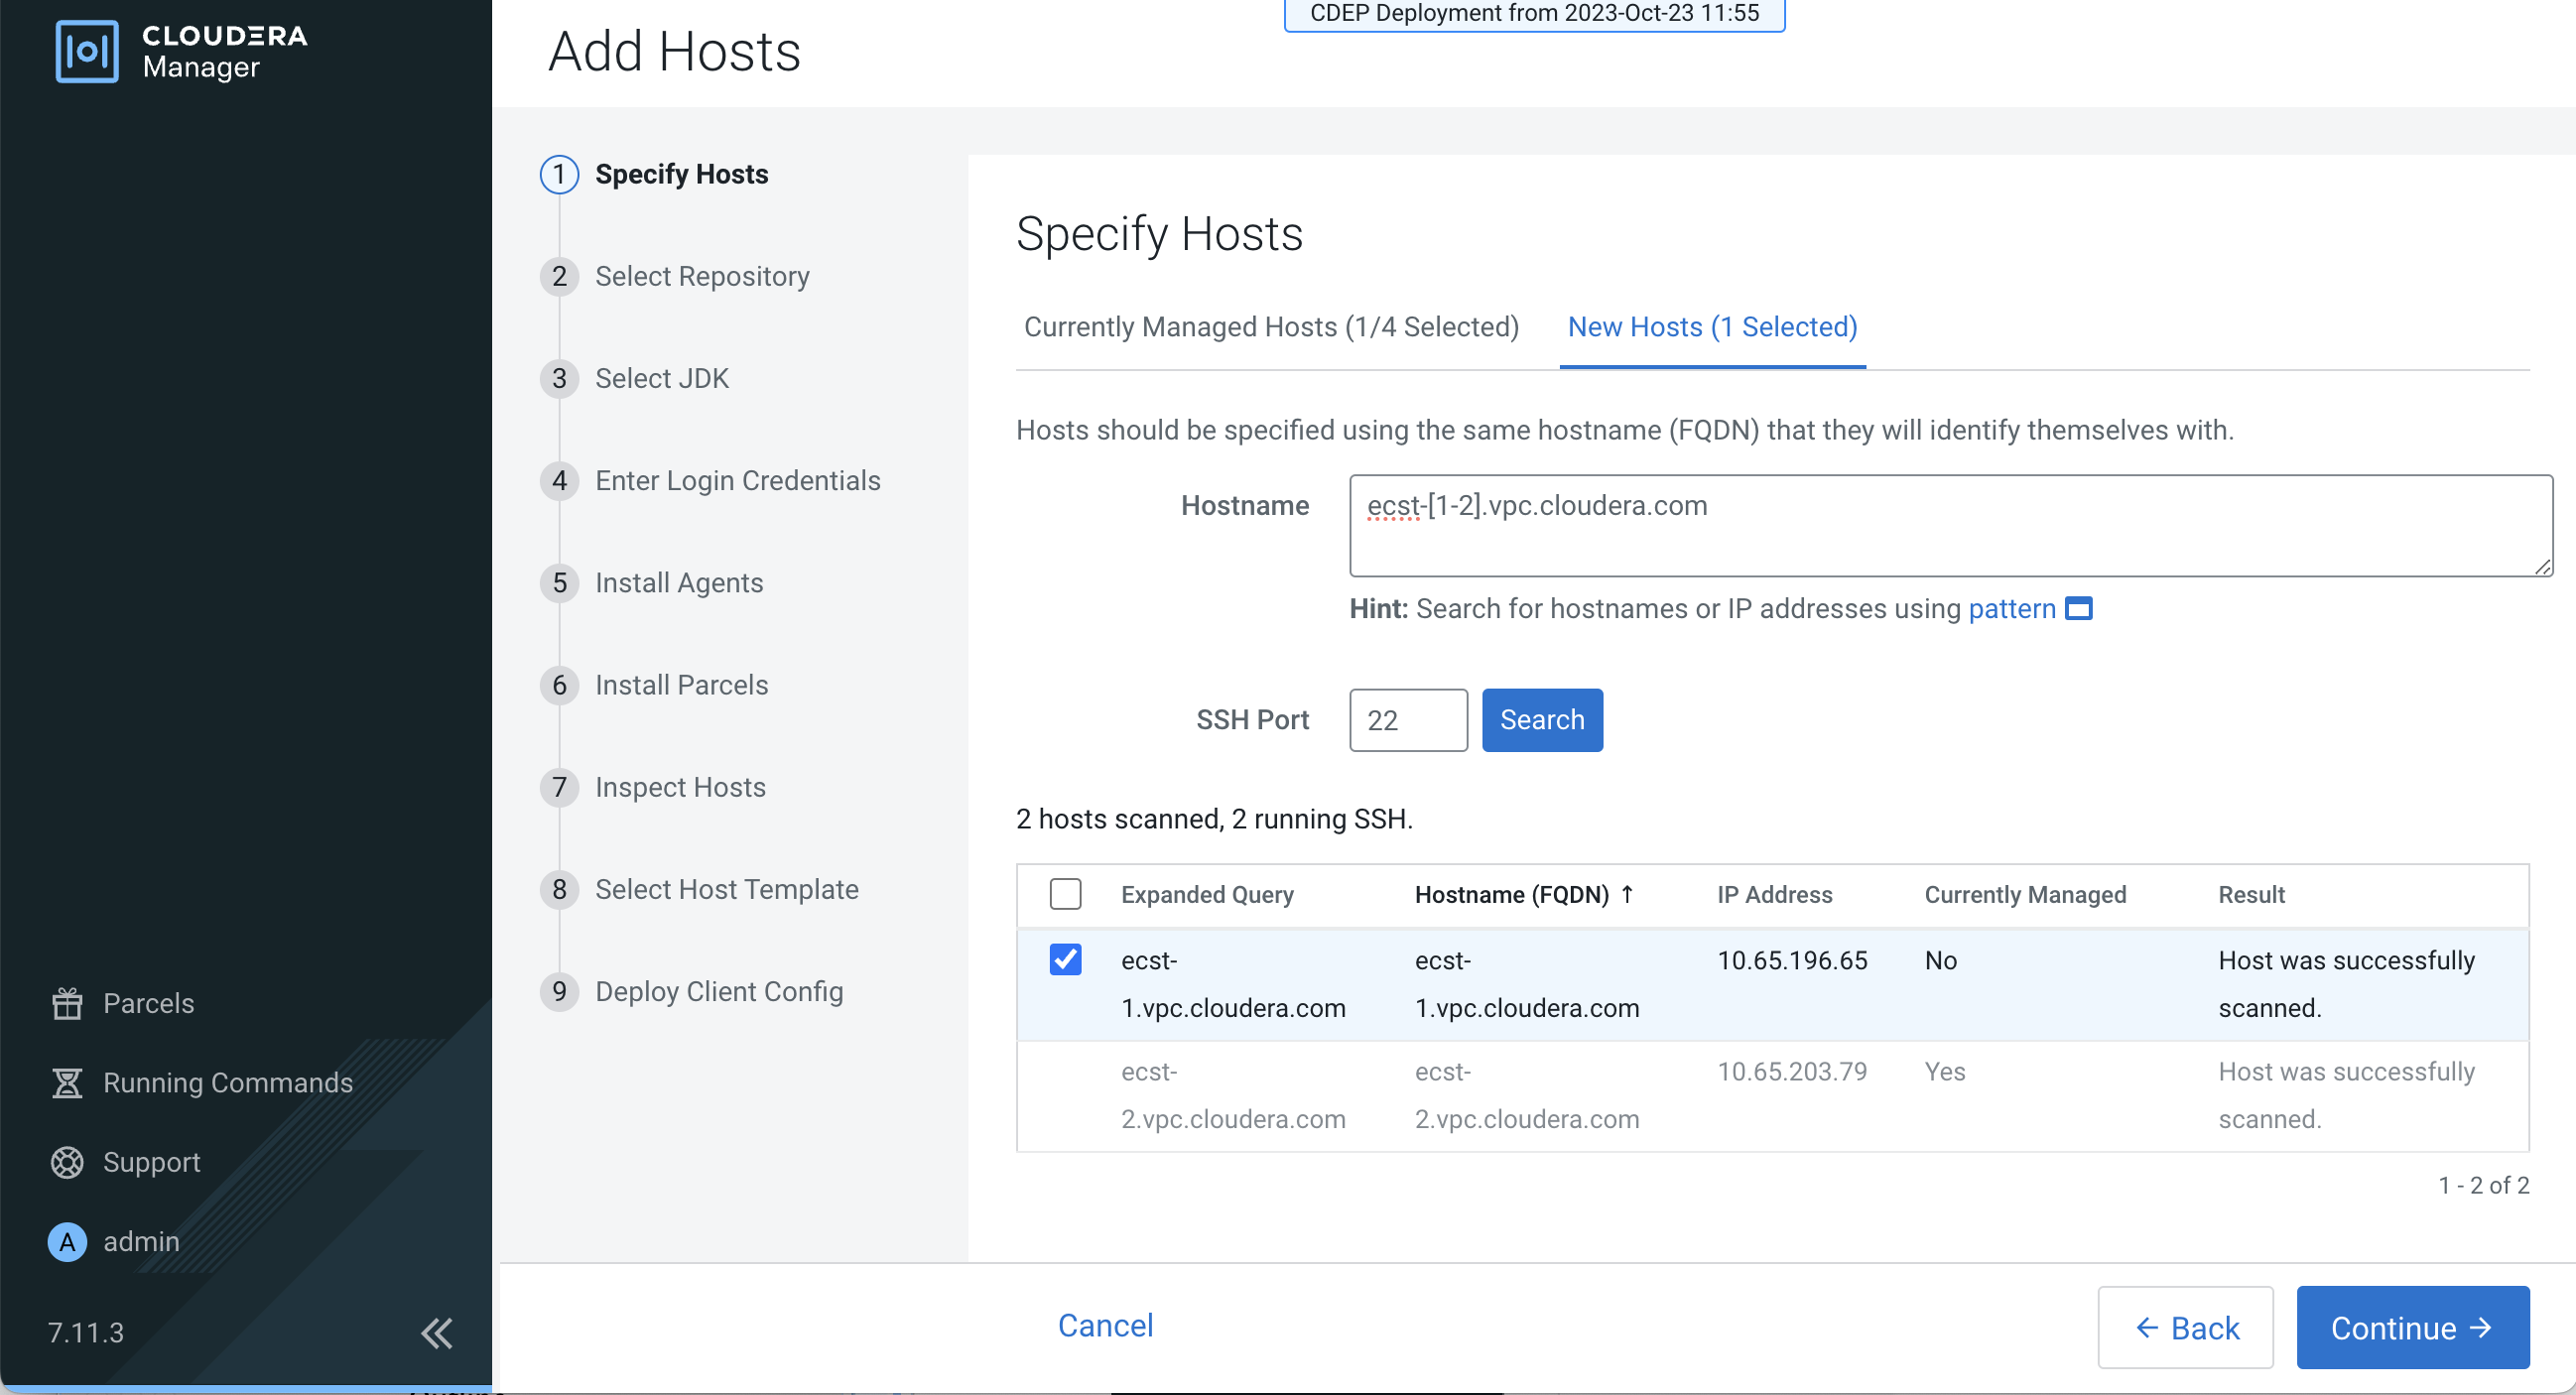Focus the SSH Port input field
This screenshot has height=1395, width=2576.
[1407, 720]
